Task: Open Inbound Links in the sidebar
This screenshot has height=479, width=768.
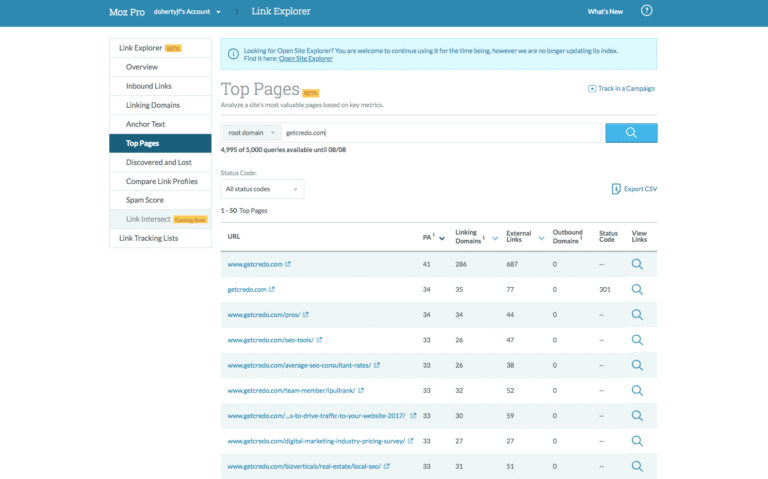Action: (x=160, y=86)
